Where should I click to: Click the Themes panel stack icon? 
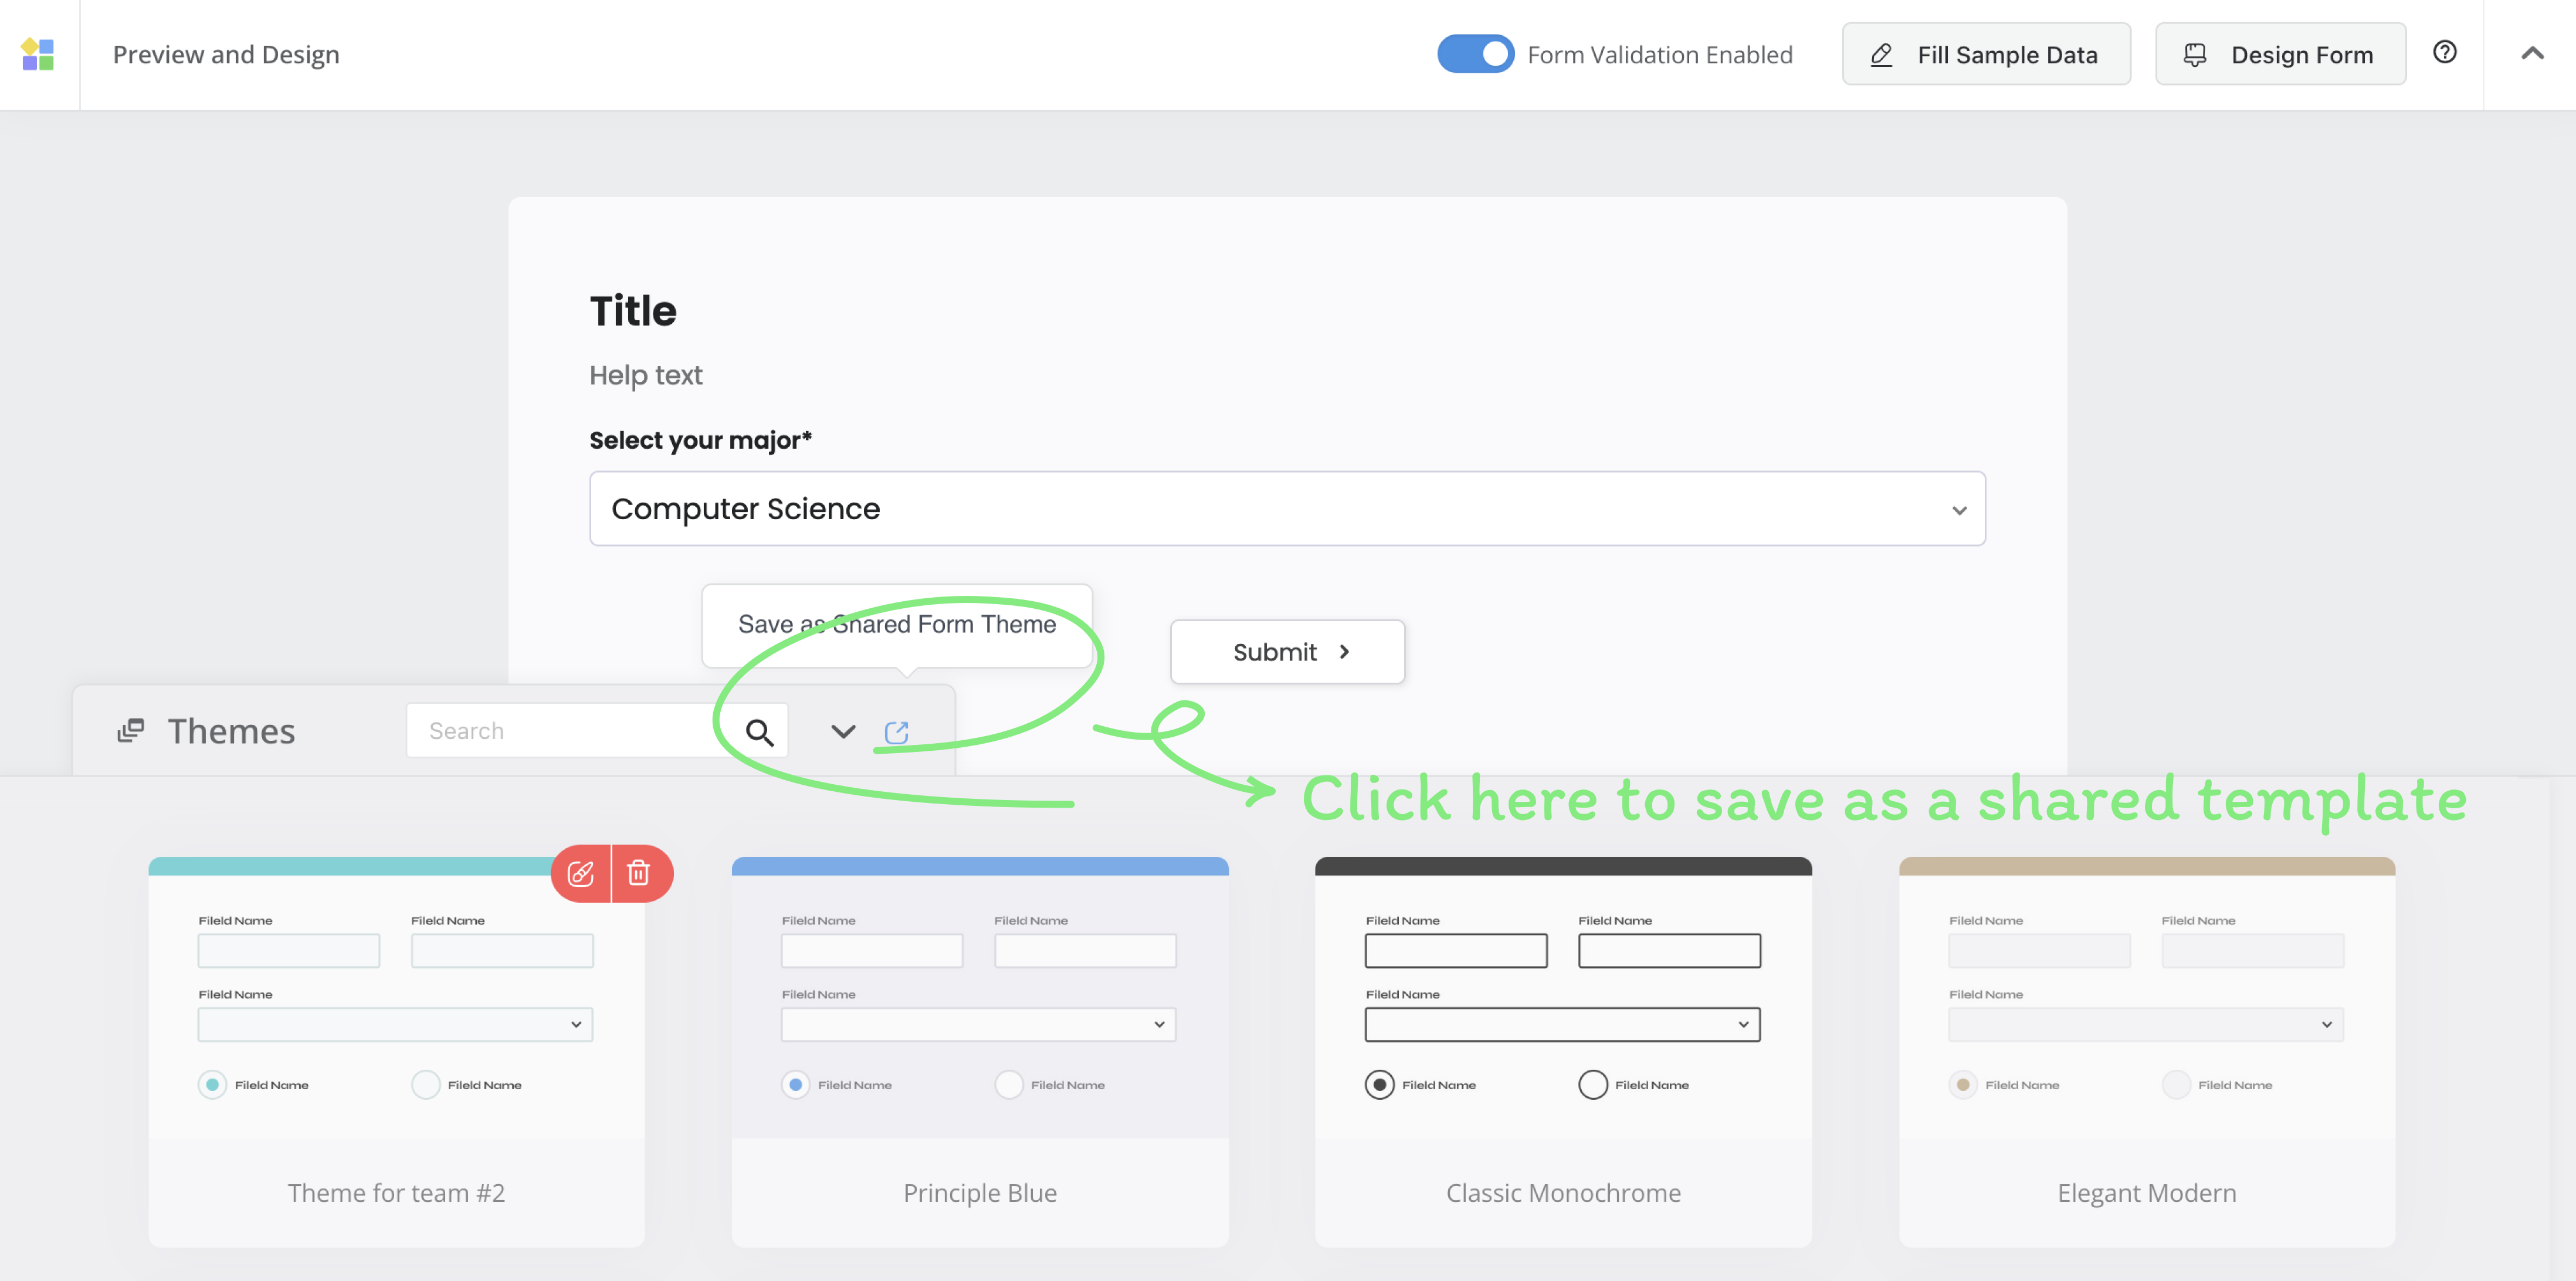pyautogui.click(x=130, y=731)
